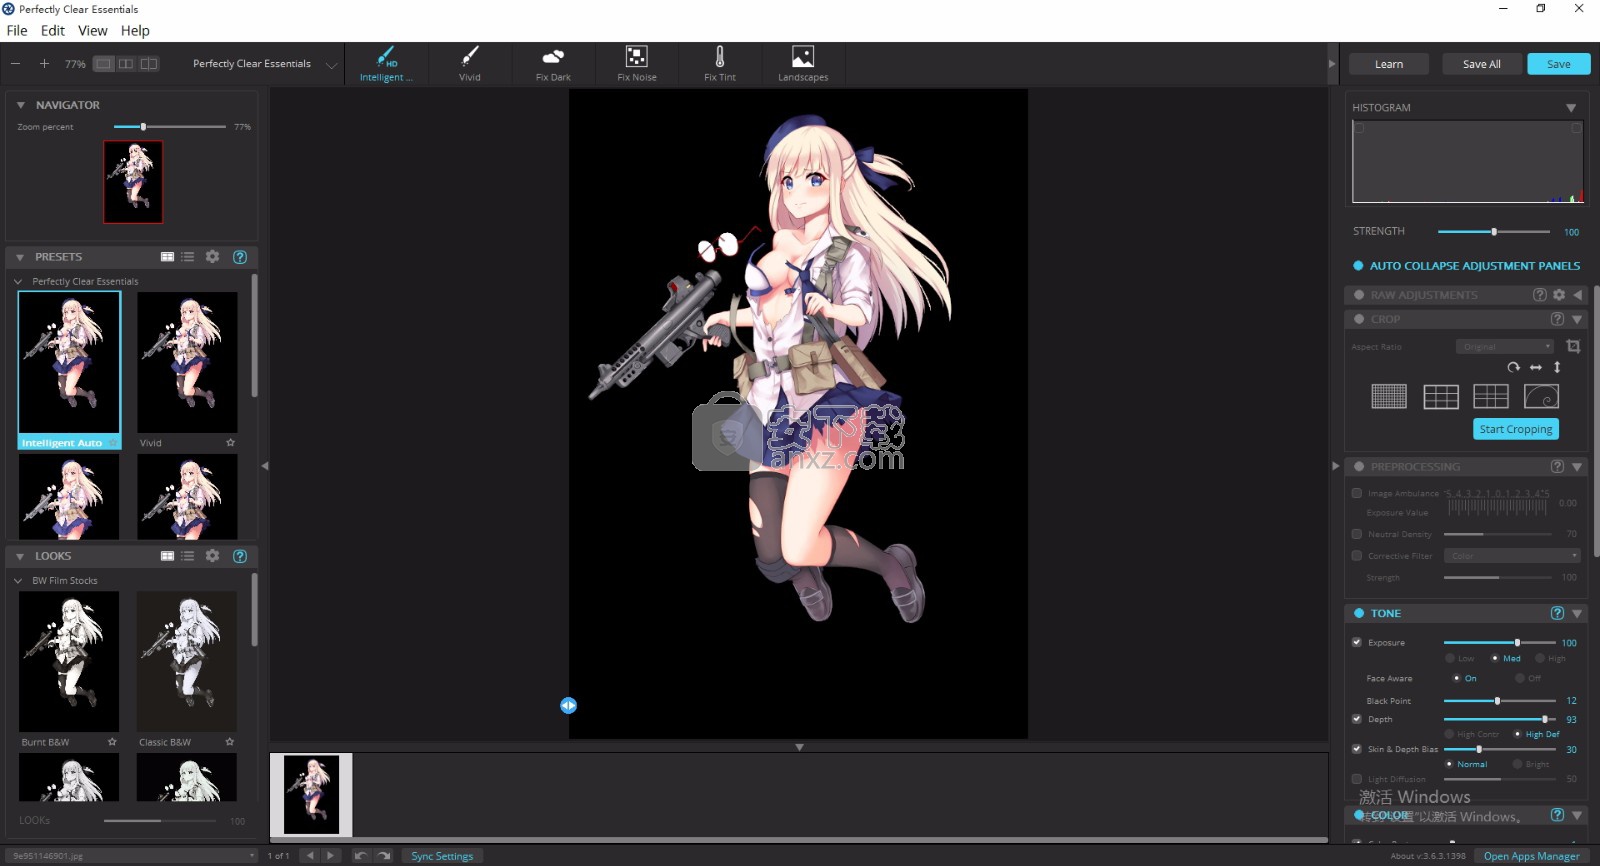Open Raw Adjustments settings gear
Screen dimensions: 1600x866
pos(1559,295)
